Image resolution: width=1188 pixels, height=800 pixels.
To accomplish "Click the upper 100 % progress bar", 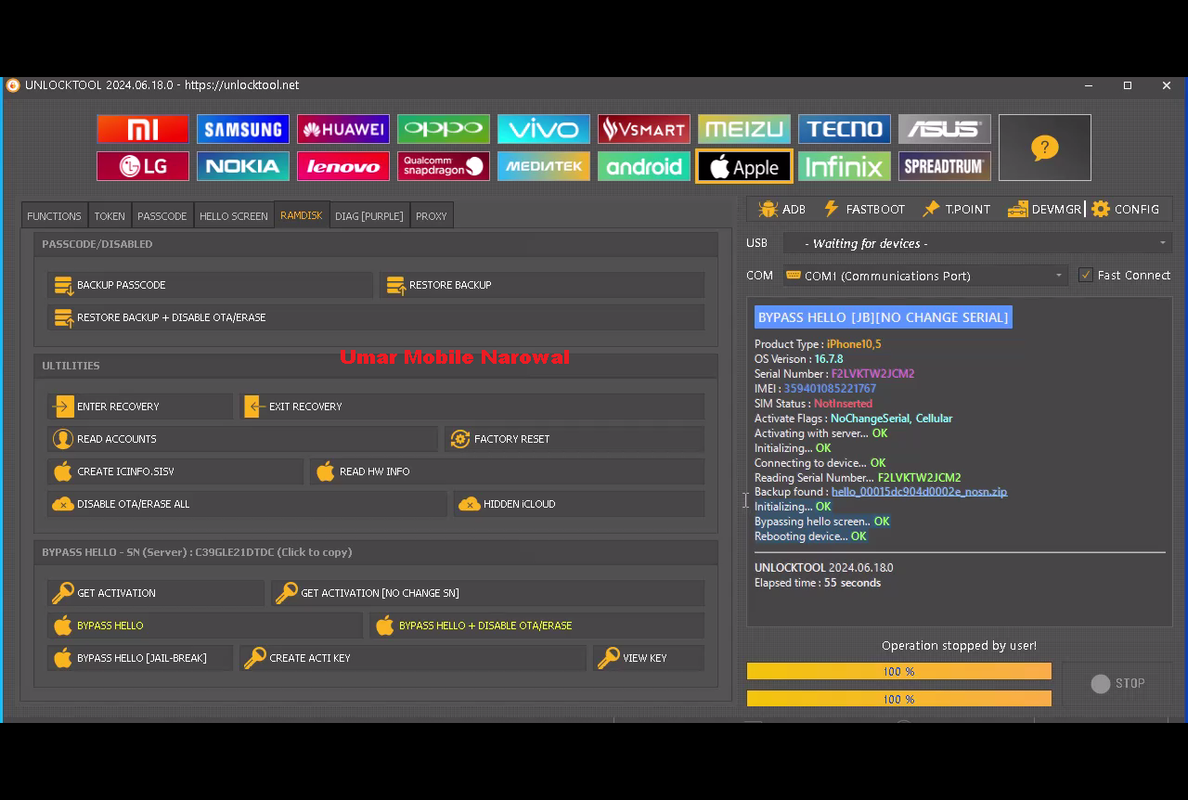I will click(899, 671).
